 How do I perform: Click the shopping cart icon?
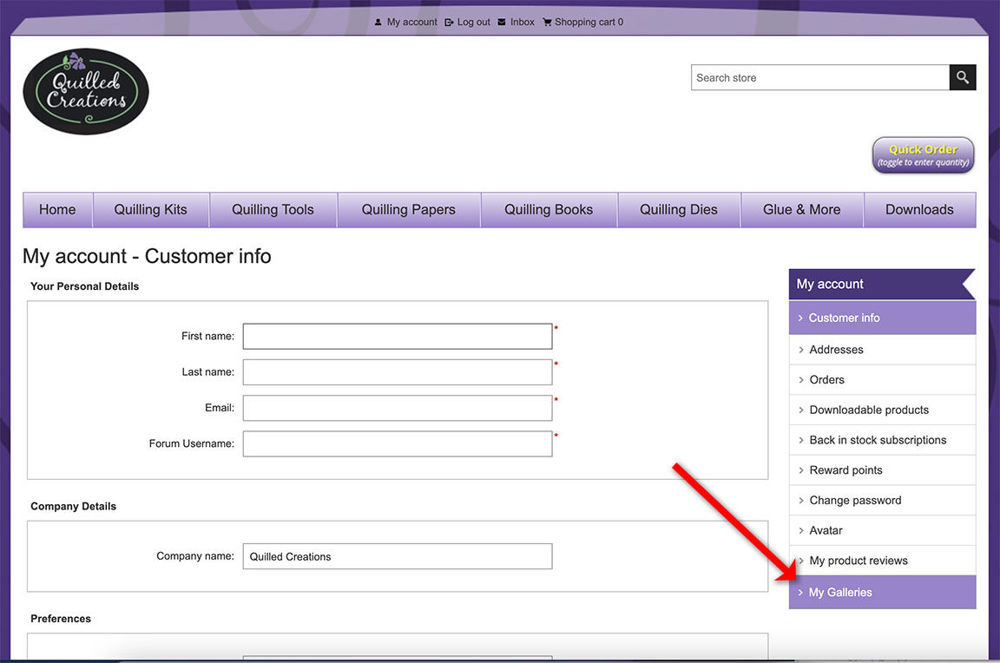(547, 22)
